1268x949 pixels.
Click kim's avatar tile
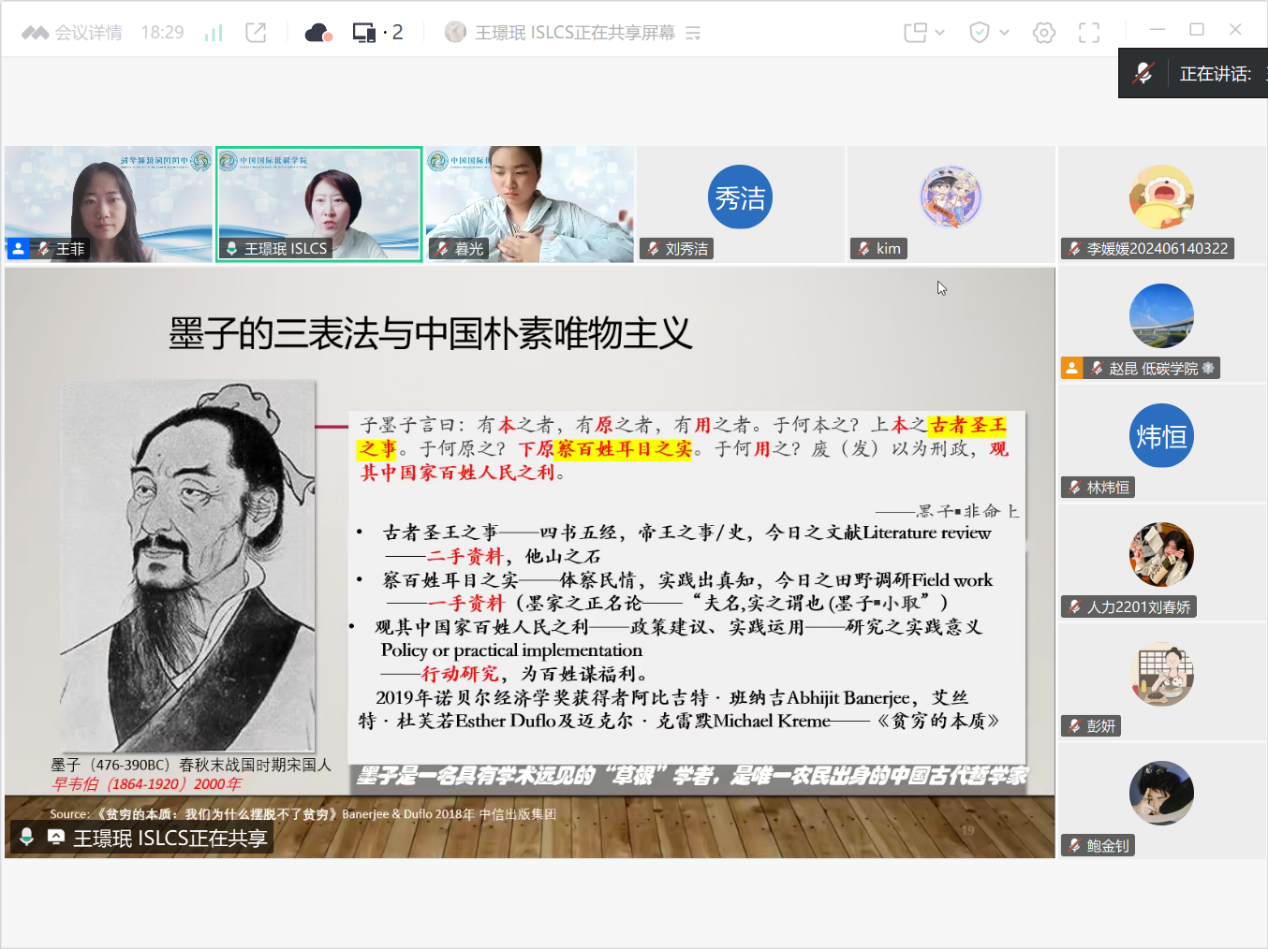click(950, 198)
